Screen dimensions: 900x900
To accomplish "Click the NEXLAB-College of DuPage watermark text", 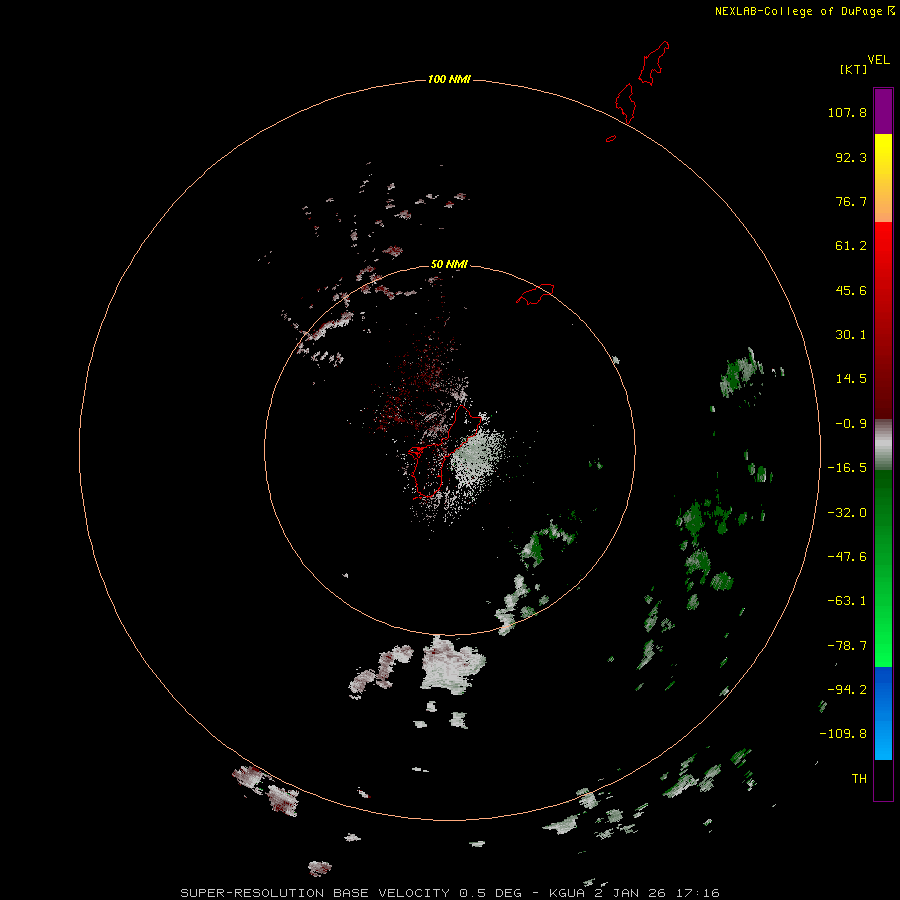I will (805, 11).
